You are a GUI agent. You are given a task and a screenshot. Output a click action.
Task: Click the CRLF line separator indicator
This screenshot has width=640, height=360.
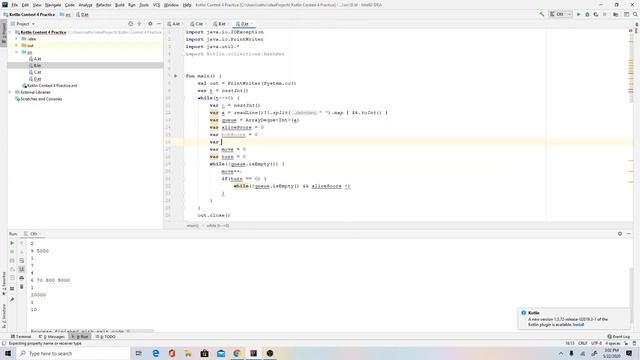(582, 343)
